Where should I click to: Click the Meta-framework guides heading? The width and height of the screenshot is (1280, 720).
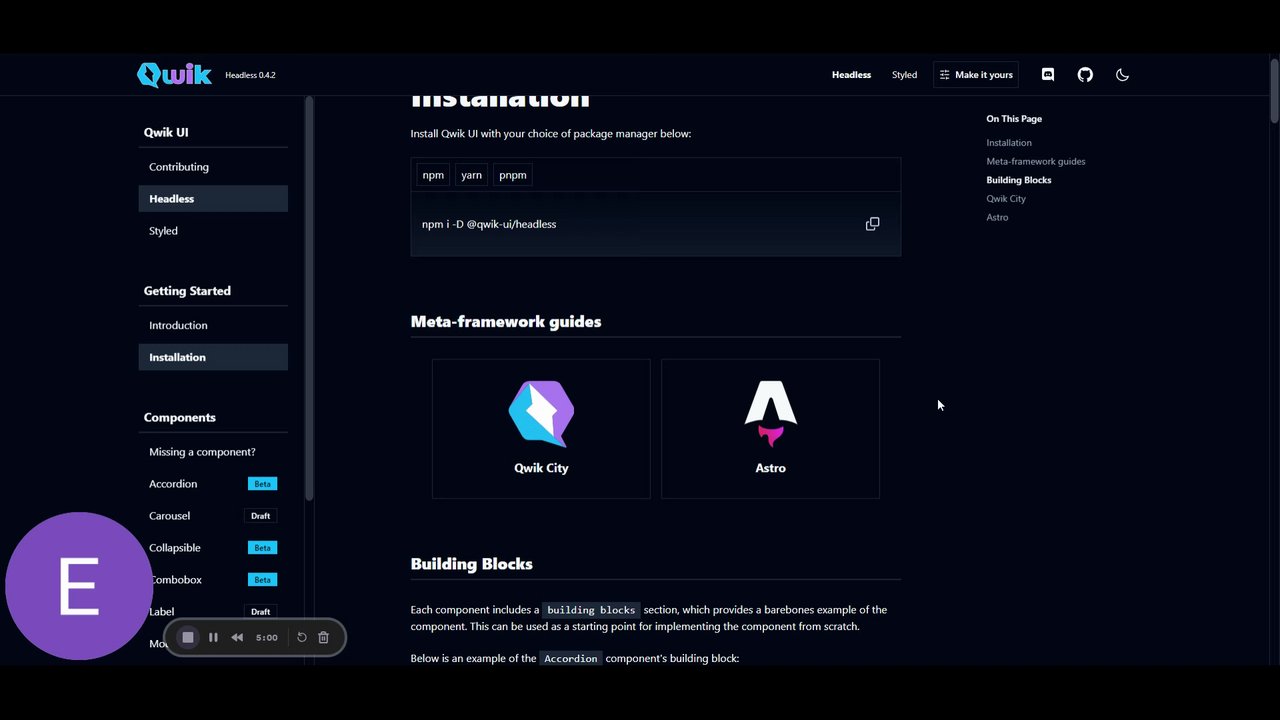pyautogui.click(x=506, y=322)
